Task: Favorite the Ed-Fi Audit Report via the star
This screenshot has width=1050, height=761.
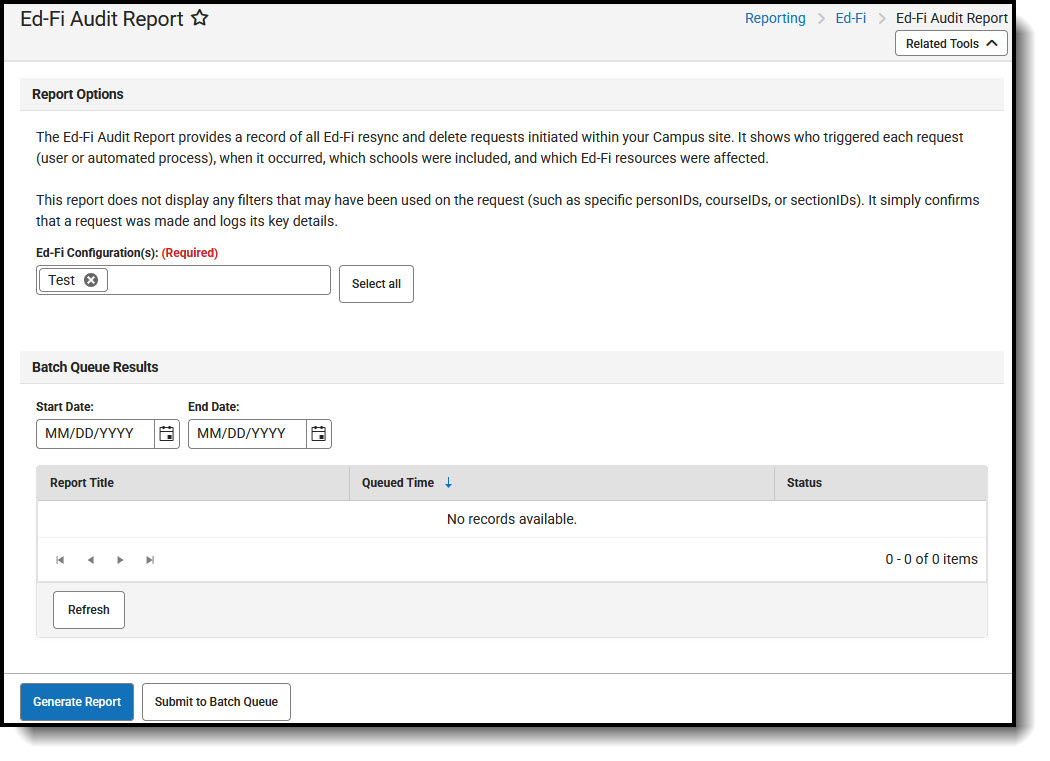Action: [199, 17]
